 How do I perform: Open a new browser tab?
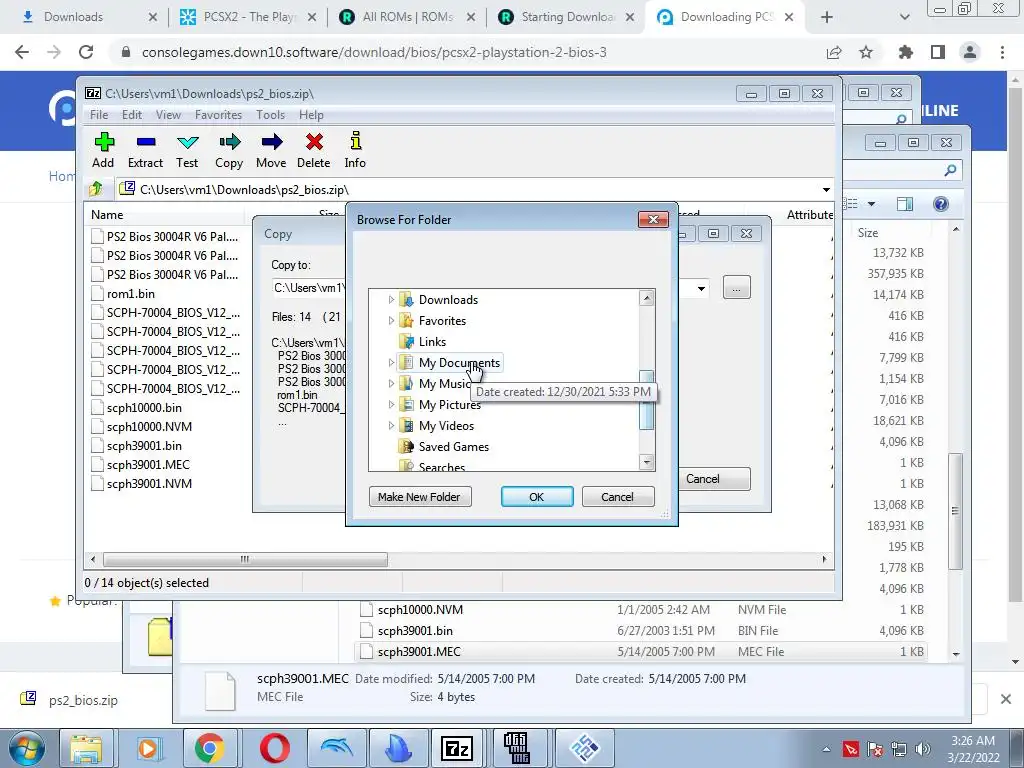(827, 17)
